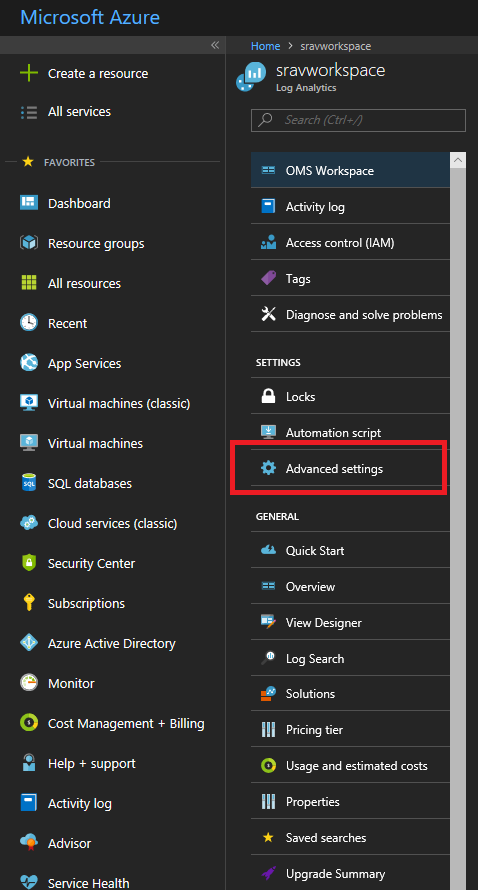This screenshot has width=478, height=890.
Task: Open the Pricing tier option
Action: [x=350, y=729]
